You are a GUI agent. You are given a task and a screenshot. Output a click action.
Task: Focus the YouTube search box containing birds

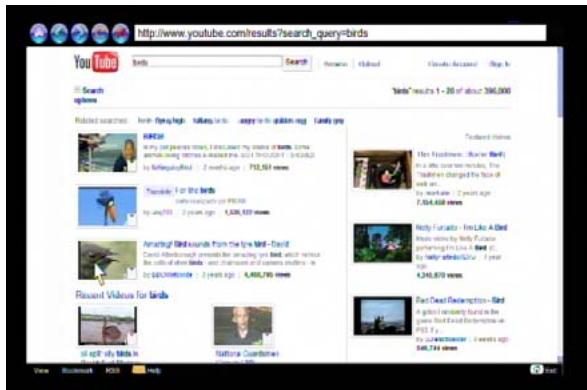[x=206, y=62]
